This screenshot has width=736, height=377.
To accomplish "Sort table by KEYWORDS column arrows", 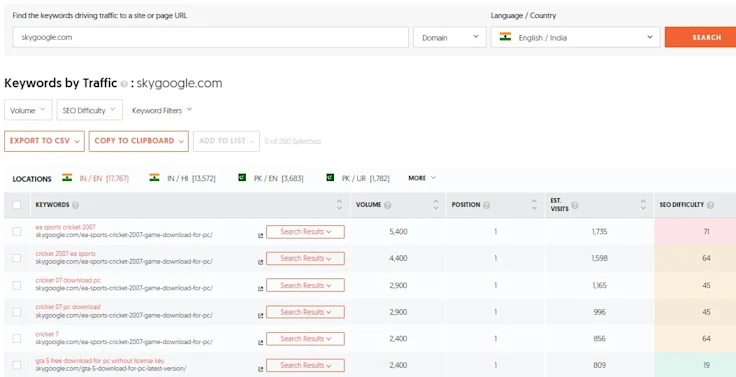I will pyautogui.click(x=339, y=205).
